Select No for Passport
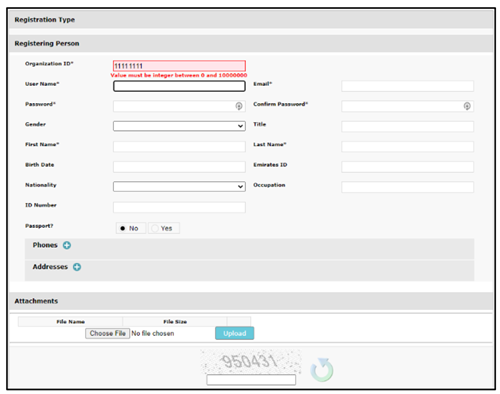Image resolution: width=500 pixels, height=394 pixels. (x=130, y=228)
